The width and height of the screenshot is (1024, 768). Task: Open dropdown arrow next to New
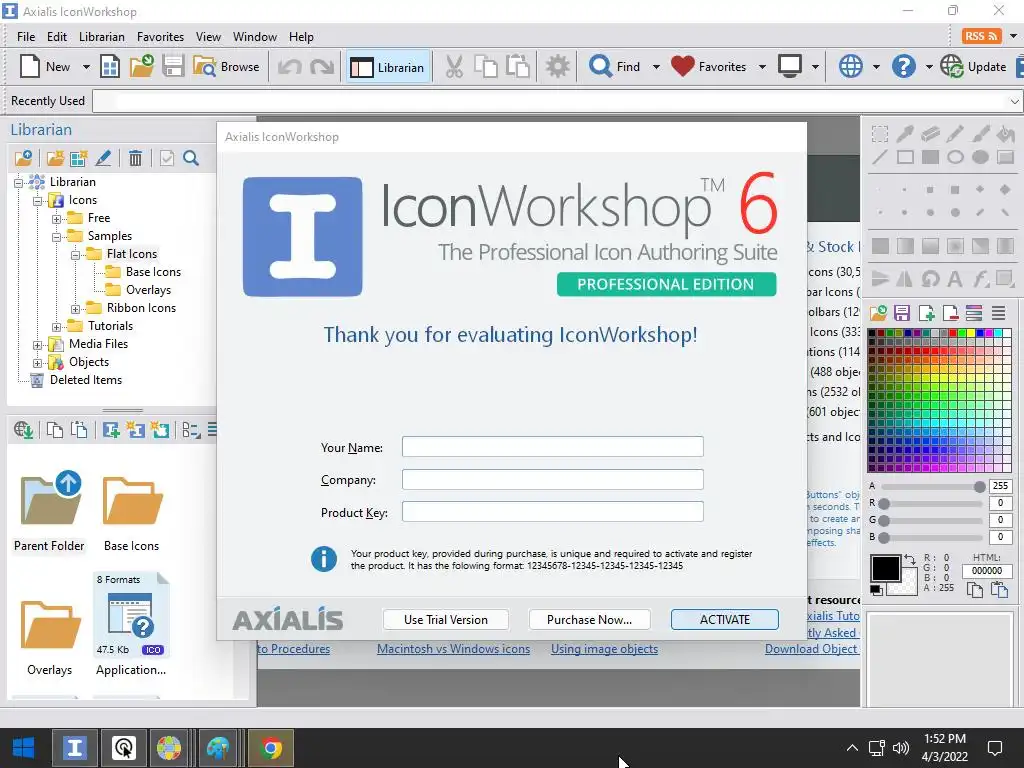tap(86, 67)
